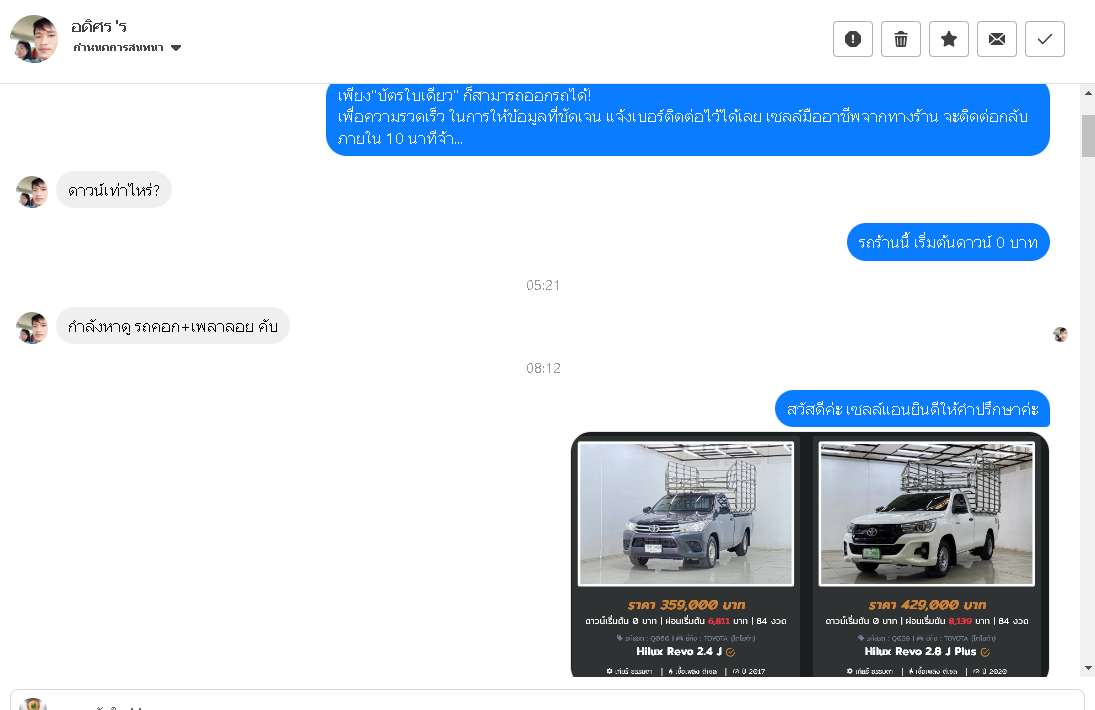Click the chat scrollbar thumb
The width and height of the screenshot is (1095, 710).
pos(1088,135)
